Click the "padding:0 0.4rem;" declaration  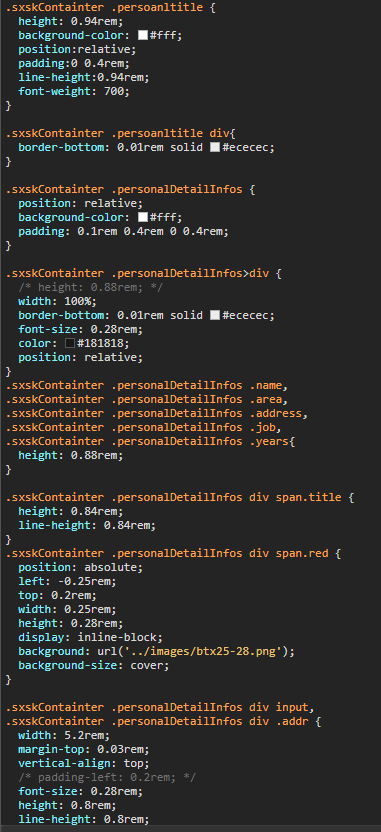click(x=74, y=64)
